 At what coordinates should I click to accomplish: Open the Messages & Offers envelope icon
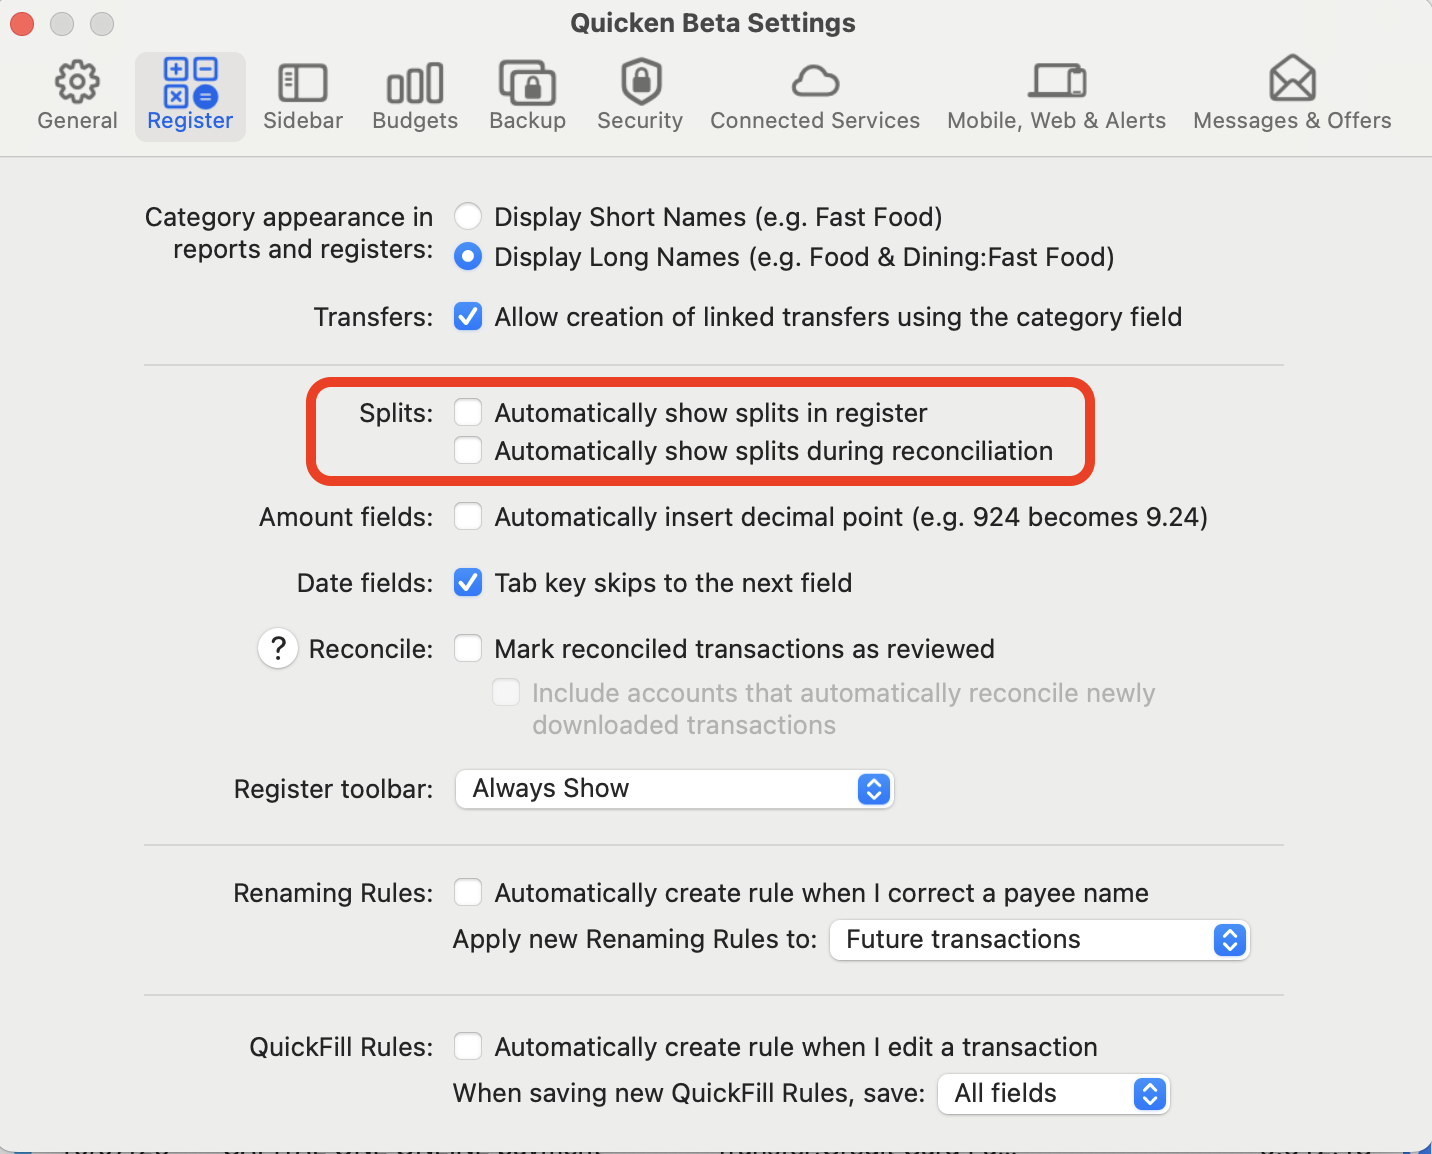[x=1292, y=79]
